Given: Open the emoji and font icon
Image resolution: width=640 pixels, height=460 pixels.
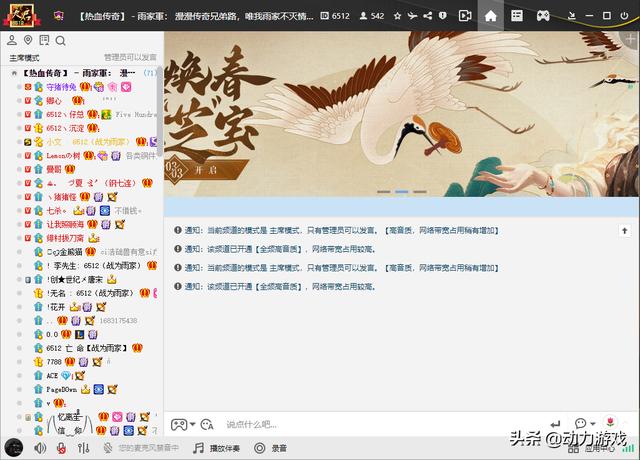Looking at the screenshot, I should click(x=207, y=424).
